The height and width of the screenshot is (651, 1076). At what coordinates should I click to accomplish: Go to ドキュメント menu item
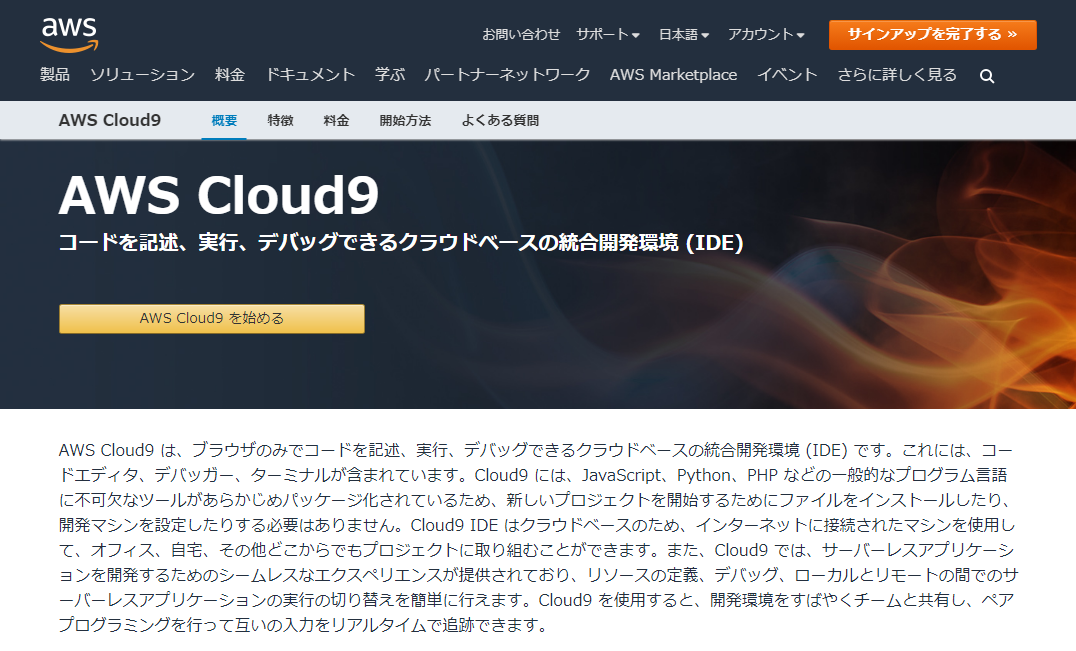pyautogui.click(x=310, y=75)
